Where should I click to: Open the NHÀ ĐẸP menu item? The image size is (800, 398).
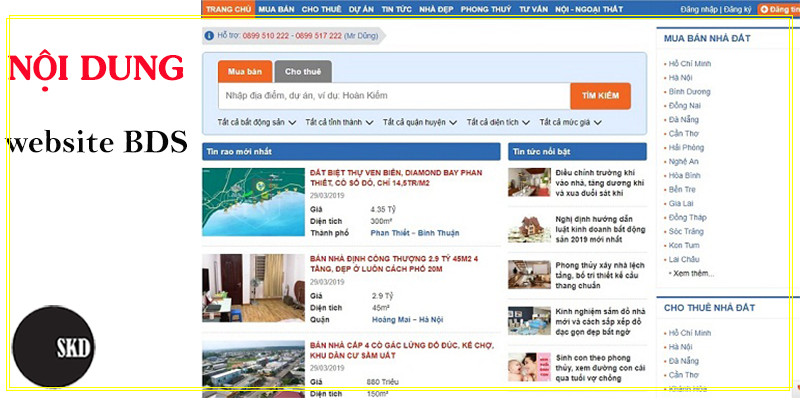click(436, 9)
